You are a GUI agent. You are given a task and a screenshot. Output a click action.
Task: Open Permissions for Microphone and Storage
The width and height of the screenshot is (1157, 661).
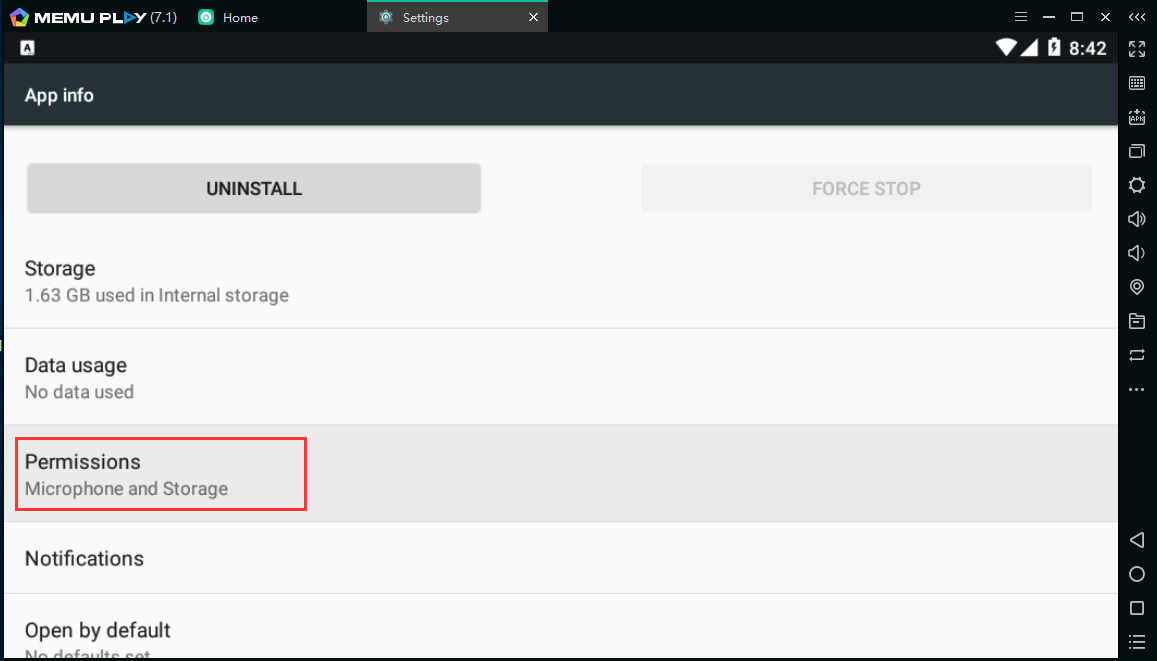pyautogui.click(x=161, y=474)
